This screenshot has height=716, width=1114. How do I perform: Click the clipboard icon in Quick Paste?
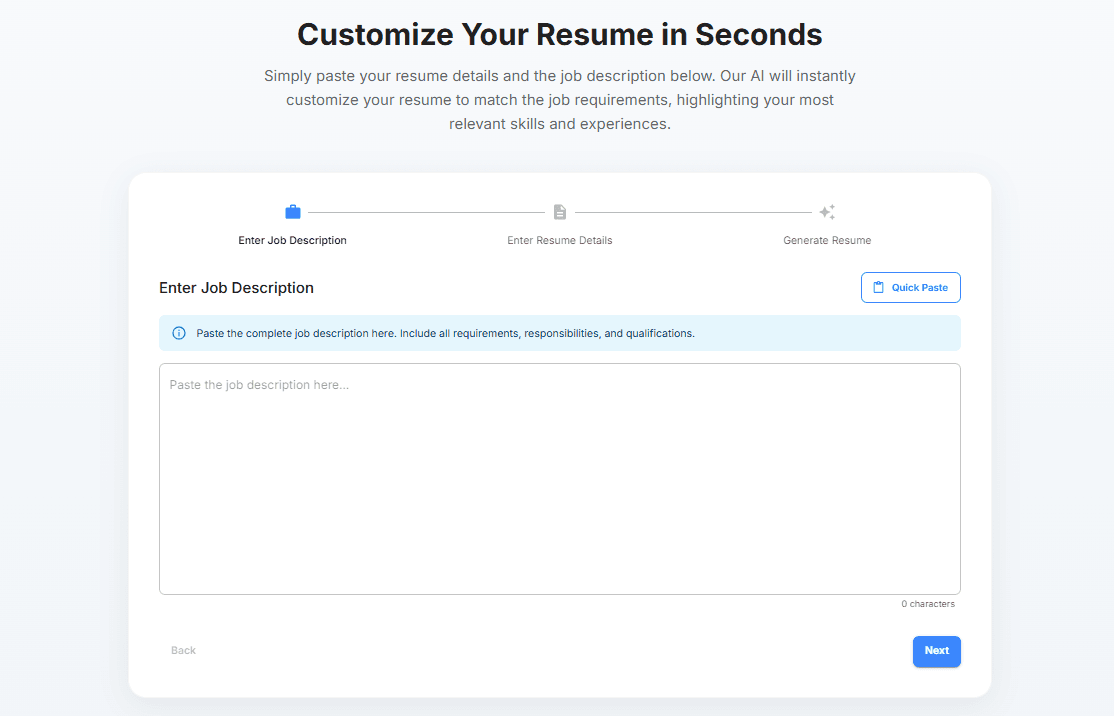(879, 288)
